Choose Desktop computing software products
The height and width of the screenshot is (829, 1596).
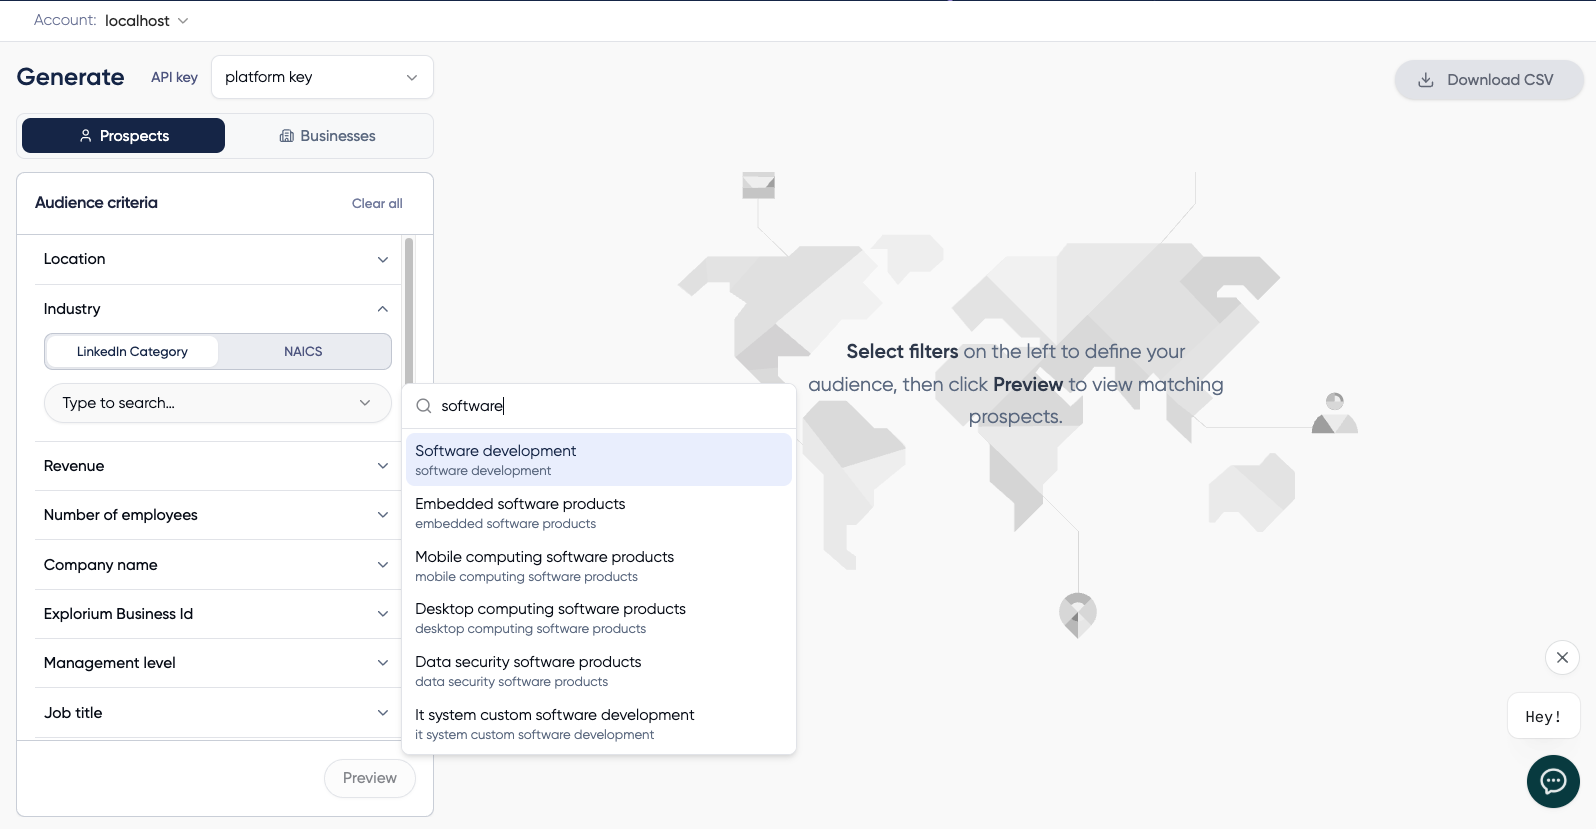pos(599,618)
